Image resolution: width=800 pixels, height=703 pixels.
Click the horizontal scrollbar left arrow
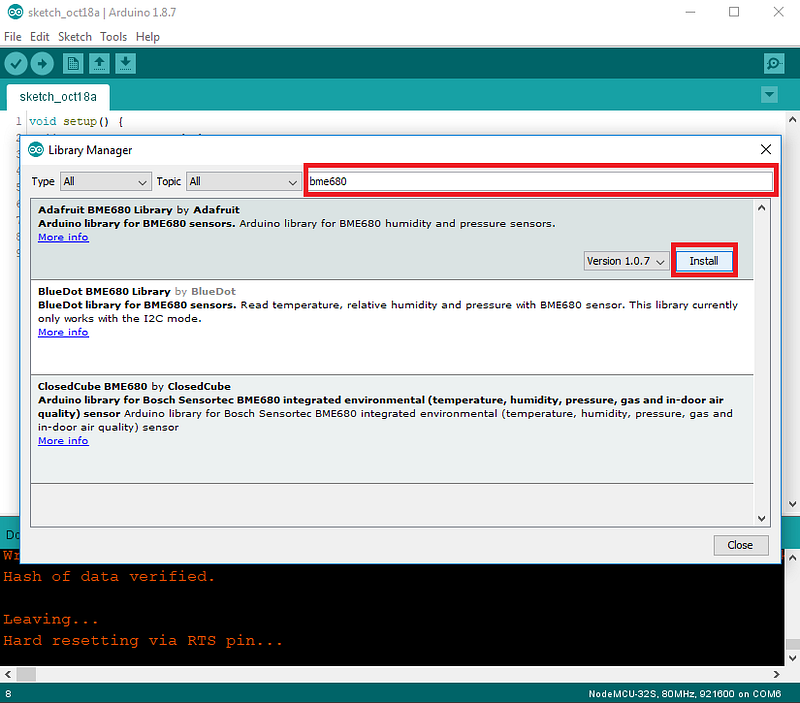[8, 674]
